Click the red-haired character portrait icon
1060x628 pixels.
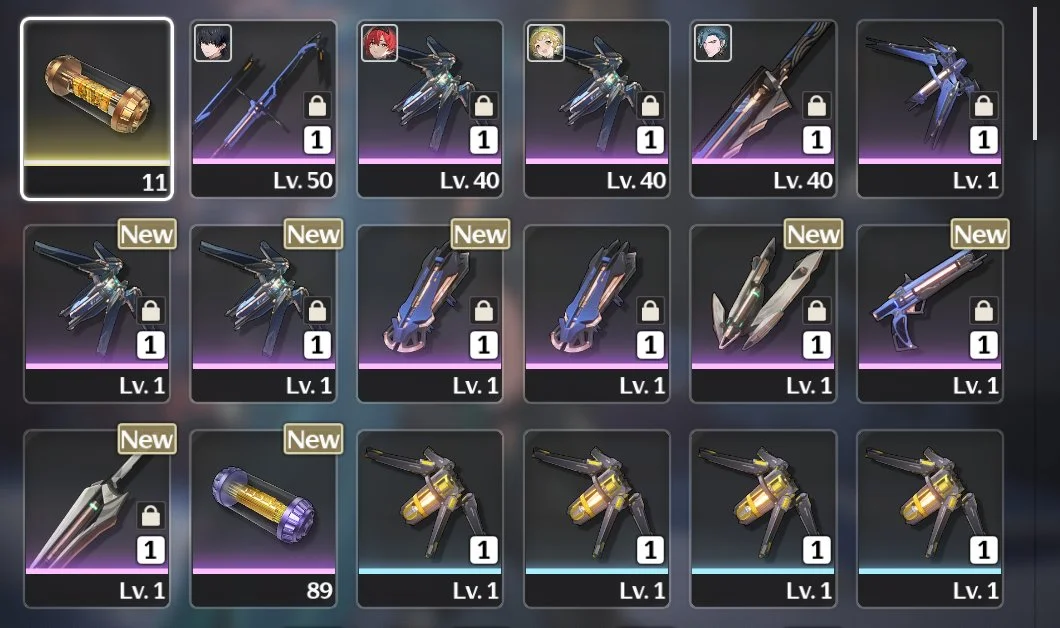coord(379,43)
